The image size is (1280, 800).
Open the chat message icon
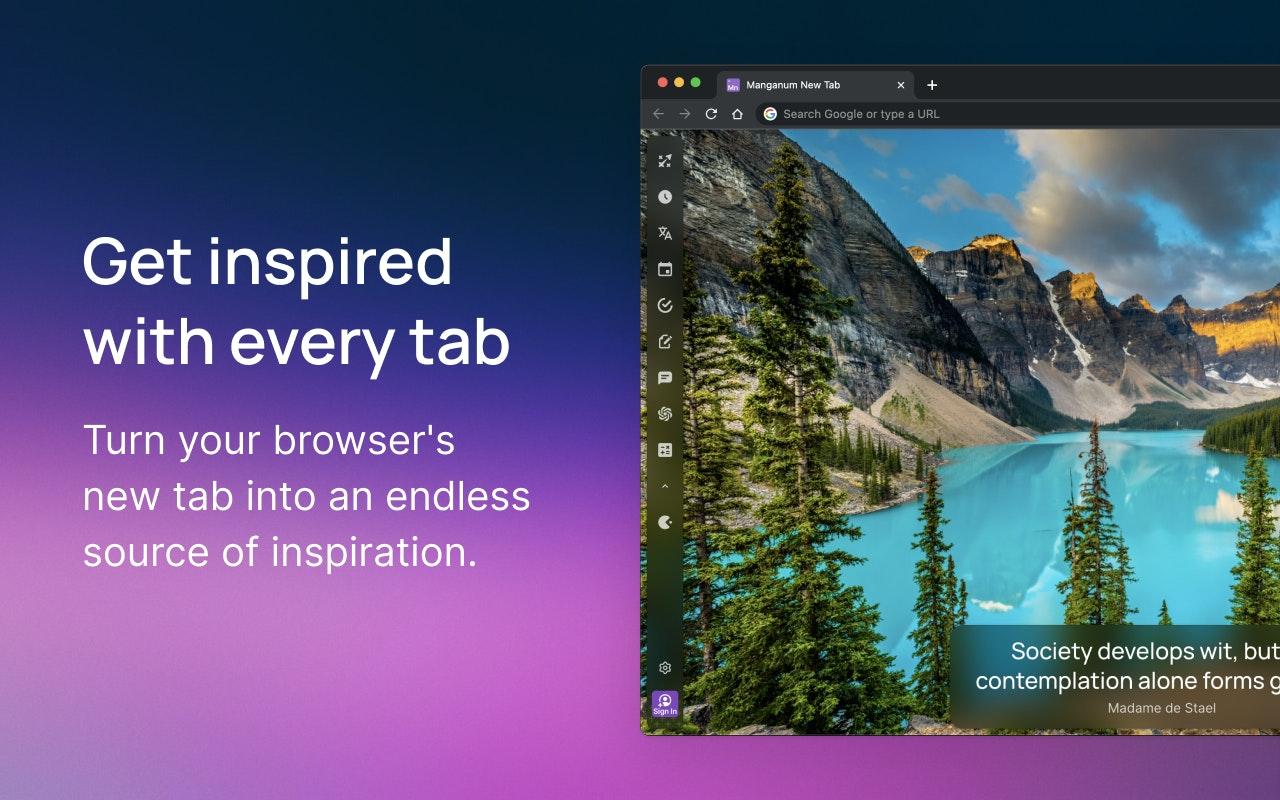tap(665, 378)
